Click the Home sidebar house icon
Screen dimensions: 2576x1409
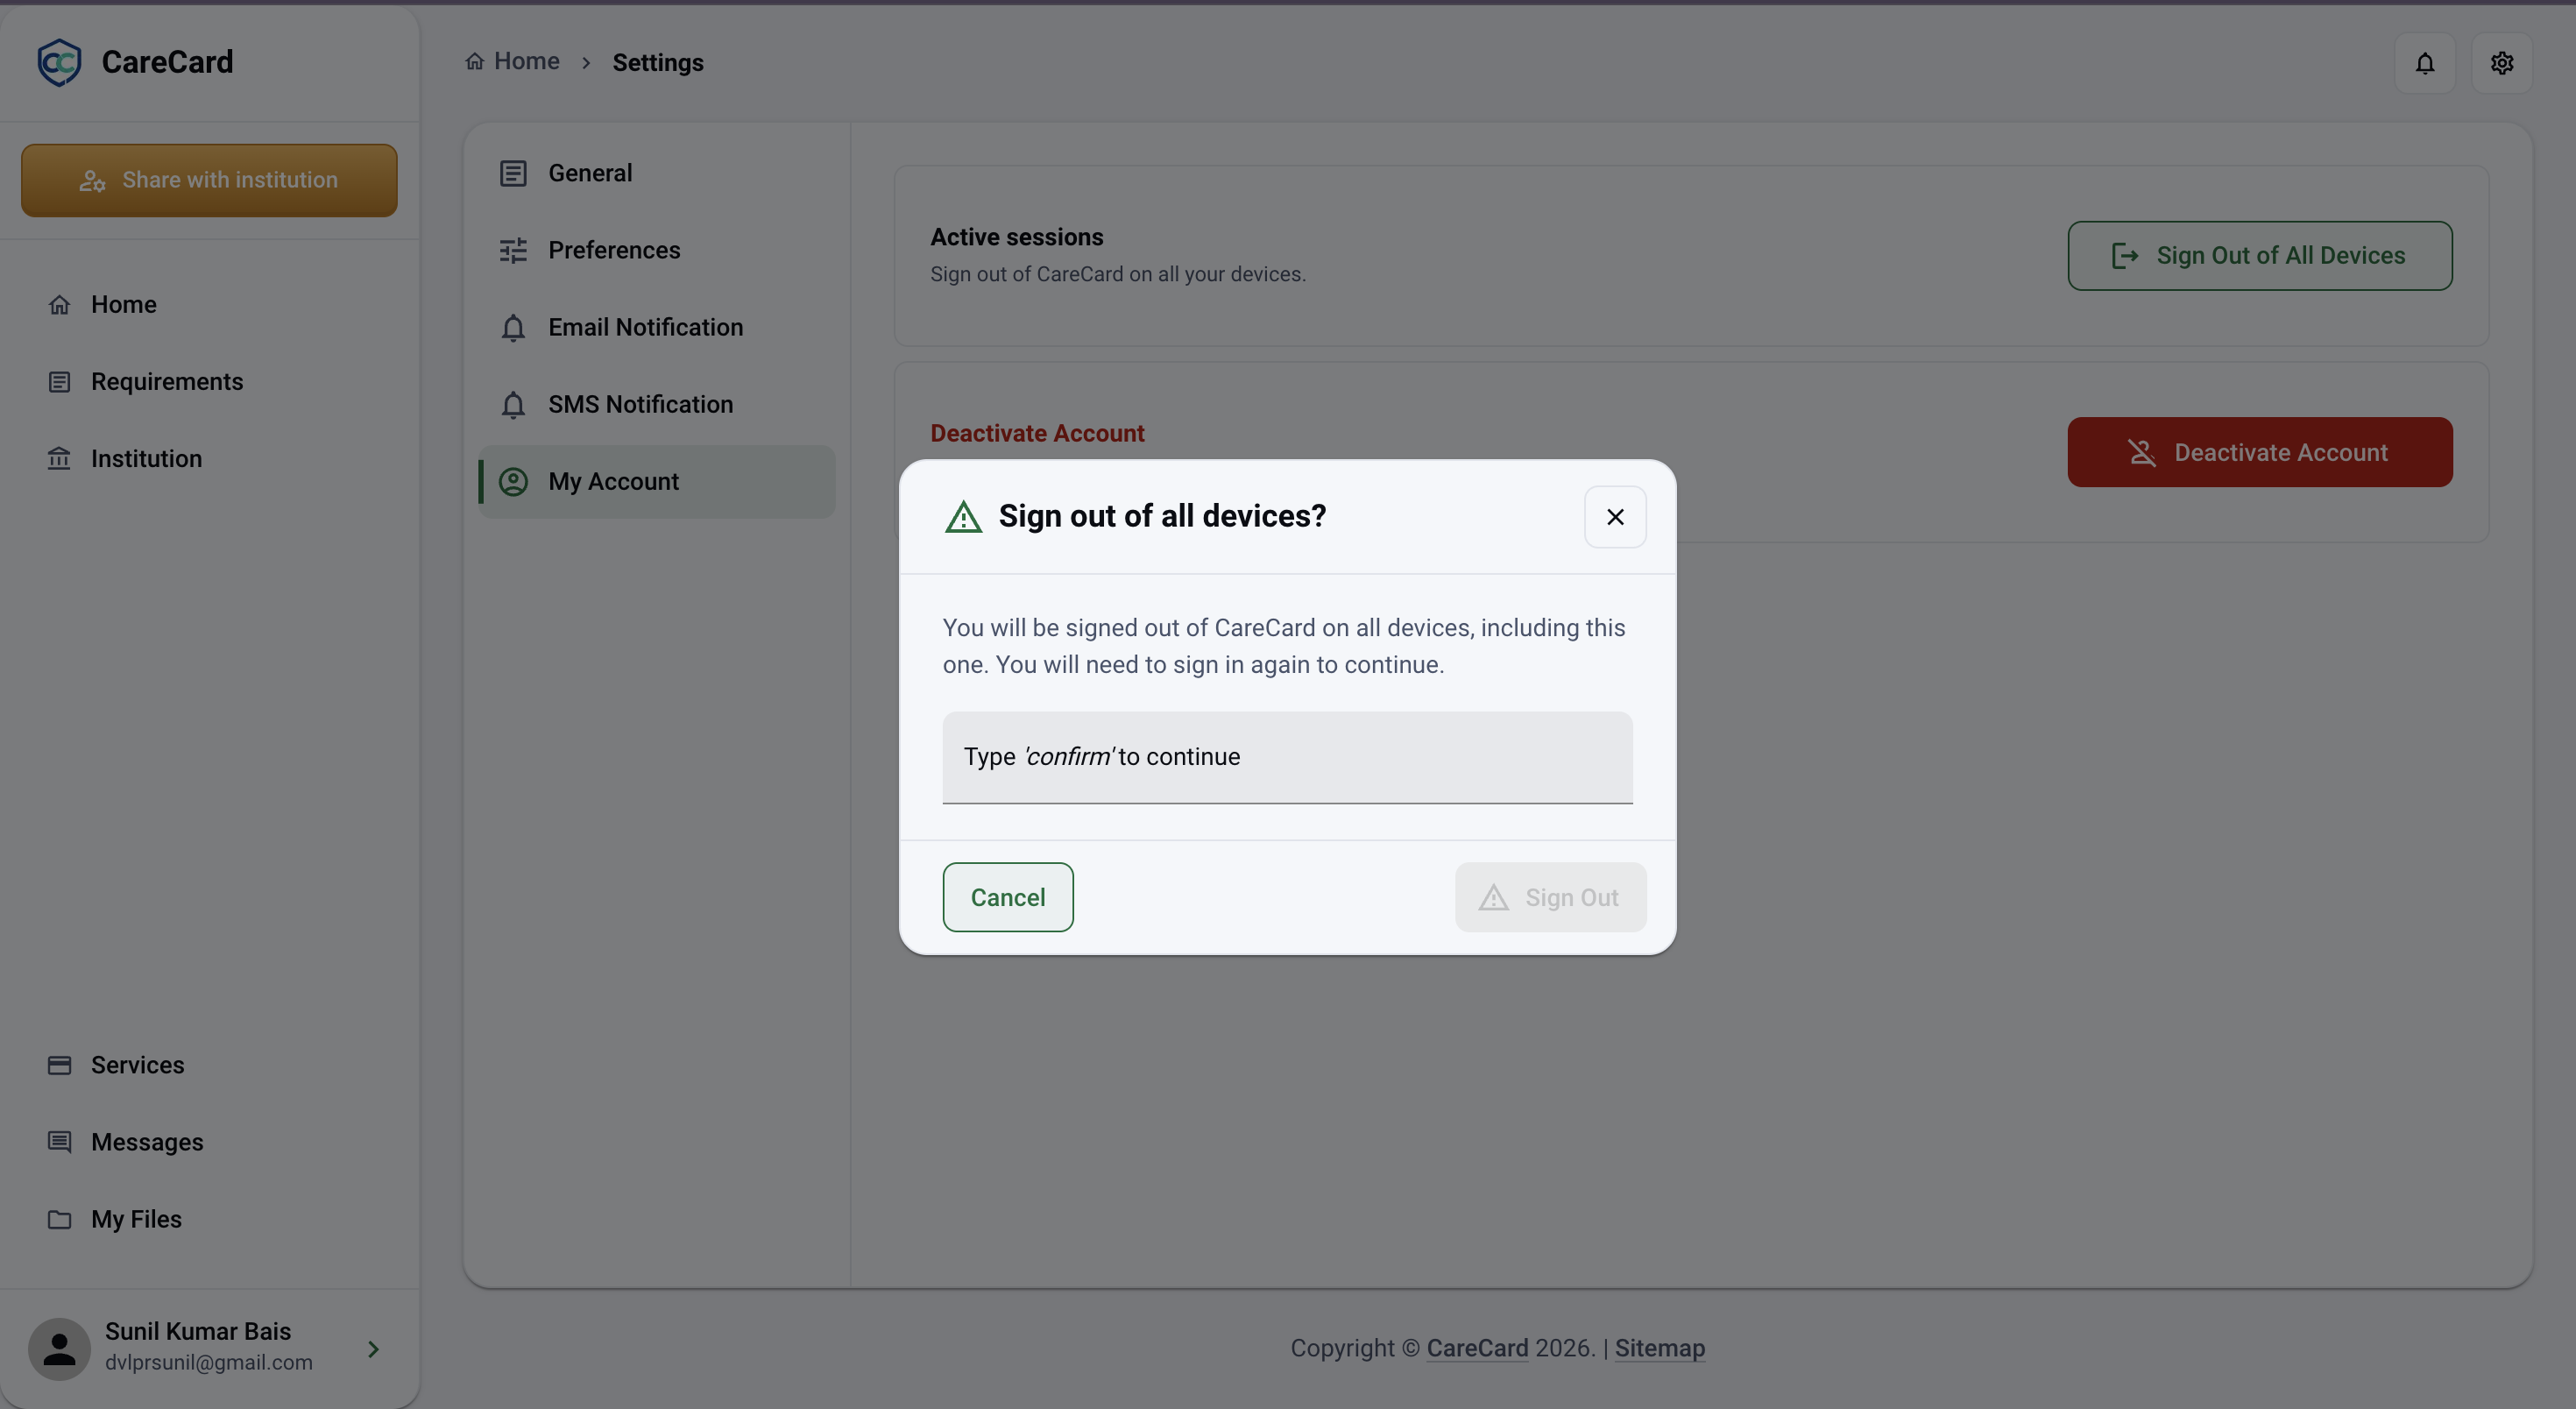click(59, 304)
